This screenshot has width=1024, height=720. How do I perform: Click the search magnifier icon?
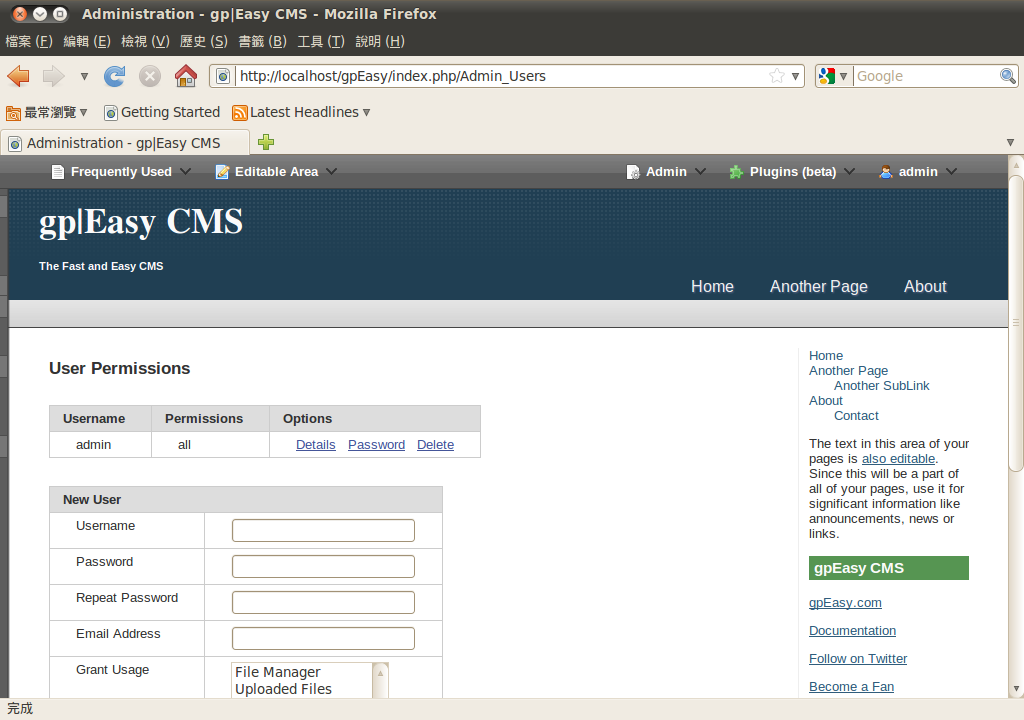[x=1008, y=76]
